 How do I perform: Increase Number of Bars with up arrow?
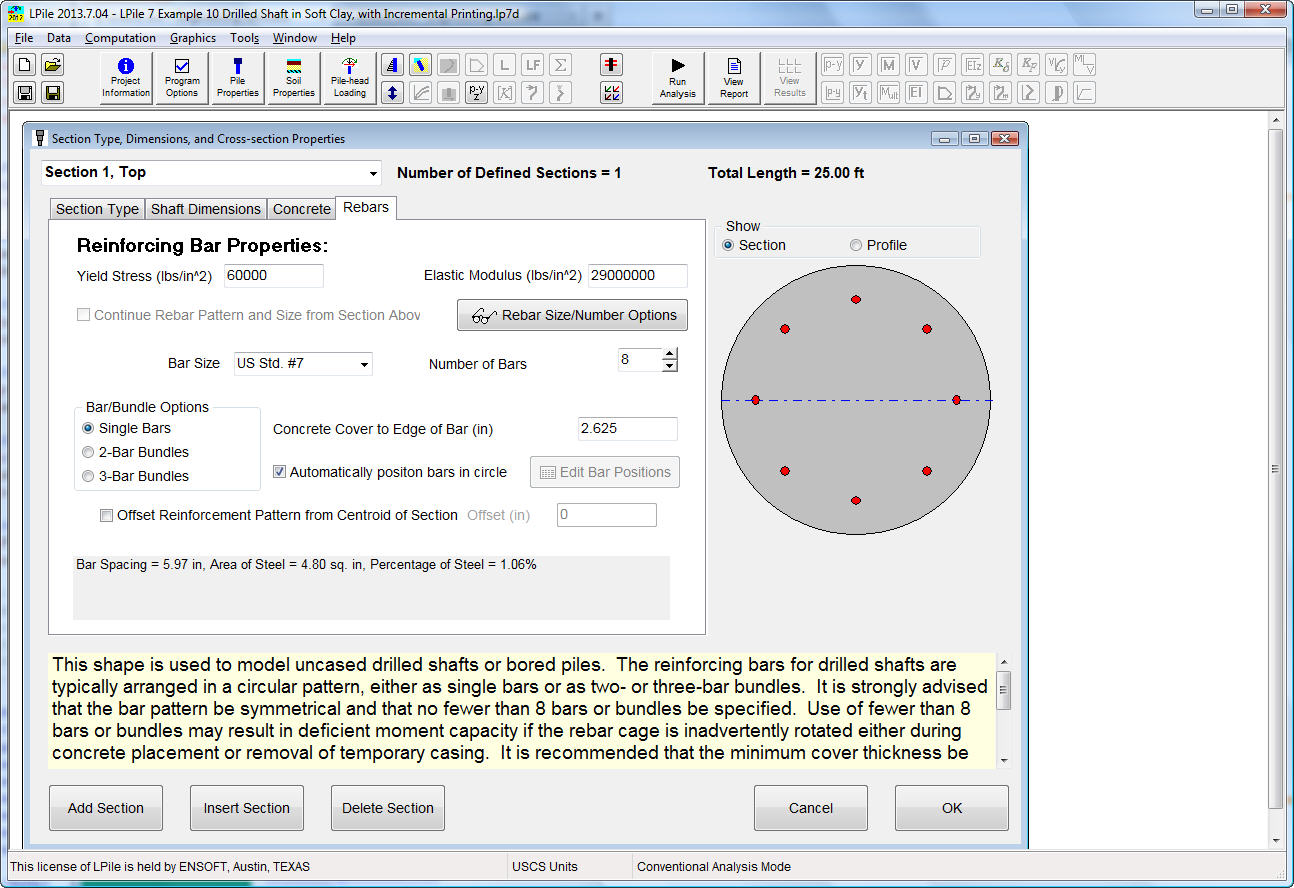tap(669, 354)
